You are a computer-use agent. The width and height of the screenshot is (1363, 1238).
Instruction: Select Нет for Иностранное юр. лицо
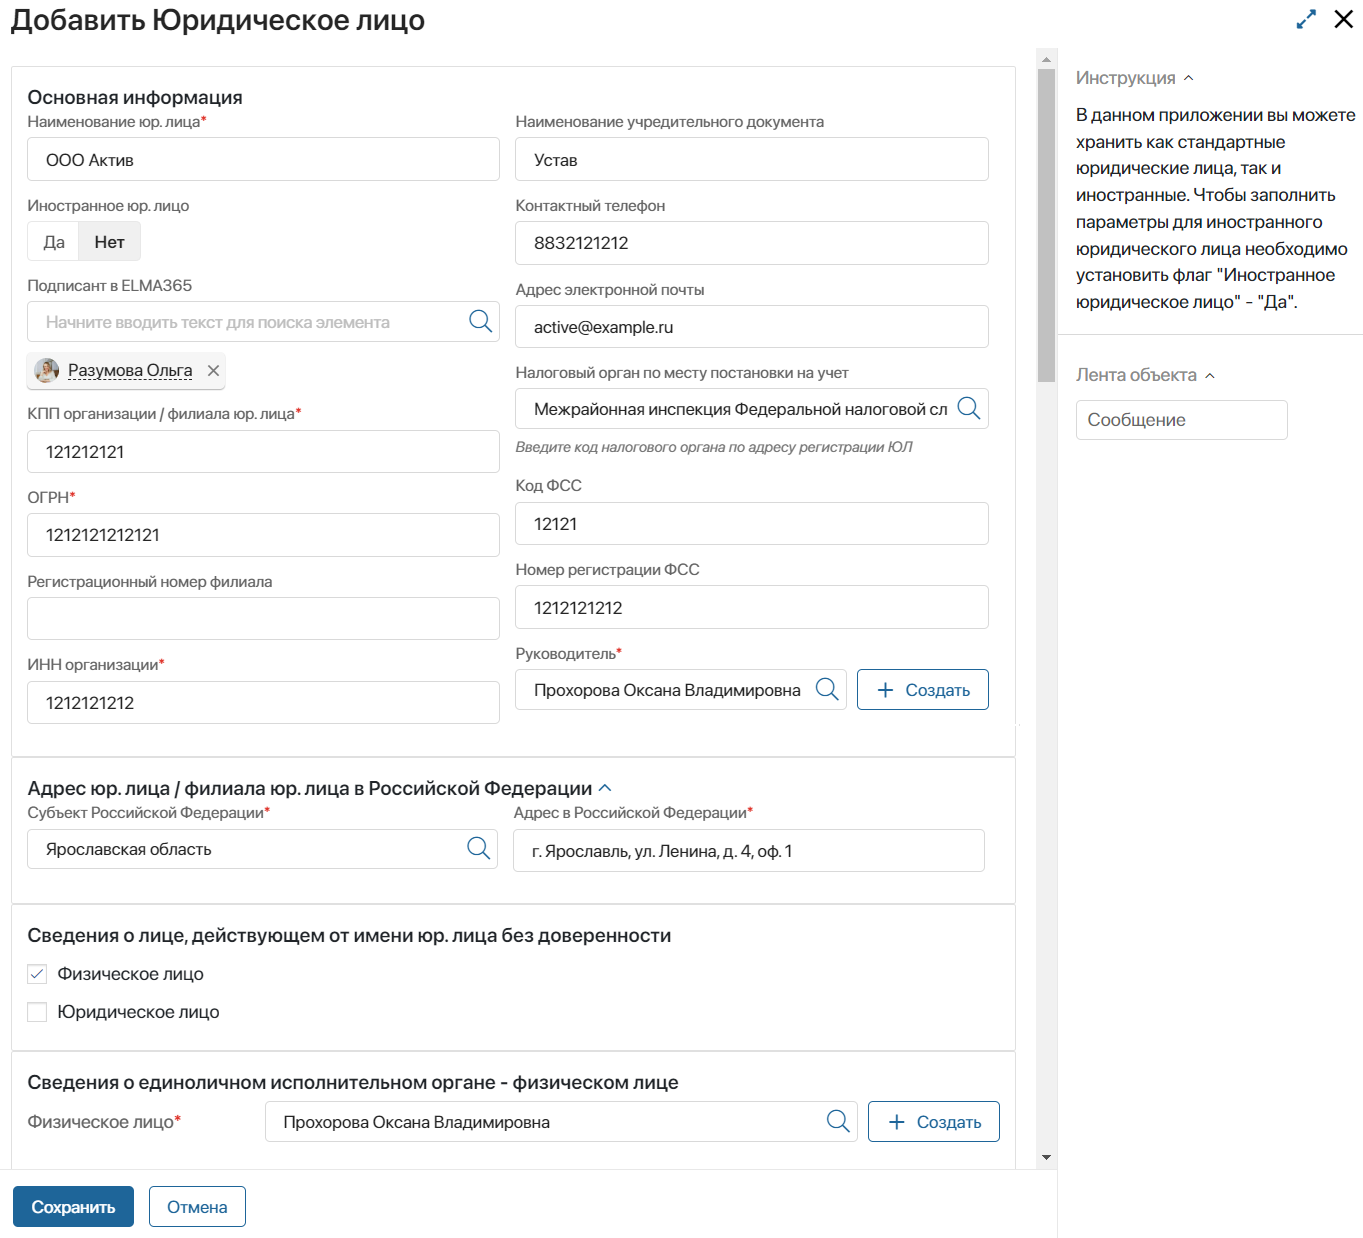coord(109,242)
